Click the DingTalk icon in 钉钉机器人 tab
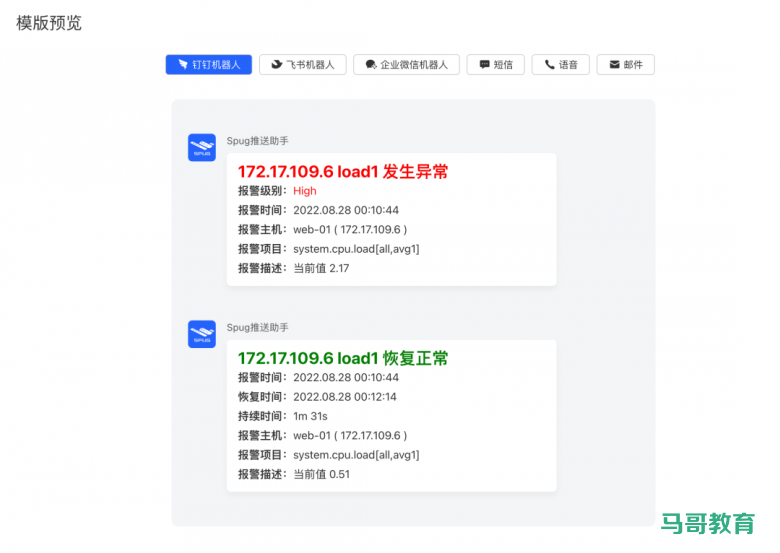Viewport: 780px width, 553px height. 183,65
